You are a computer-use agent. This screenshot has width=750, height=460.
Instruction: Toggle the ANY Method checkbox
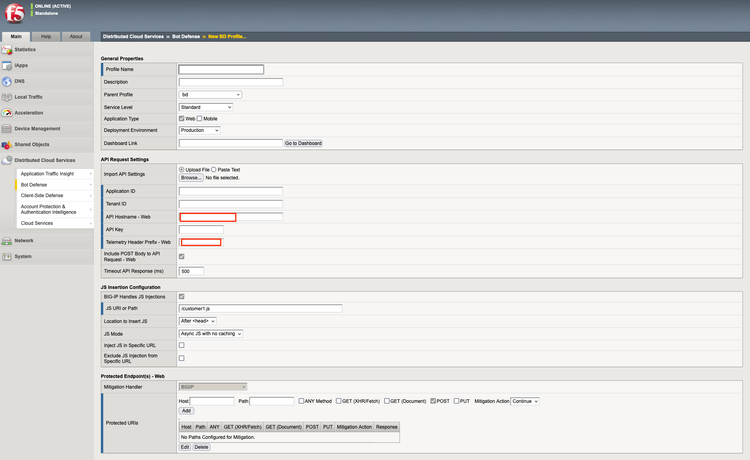tap(302, 401)
